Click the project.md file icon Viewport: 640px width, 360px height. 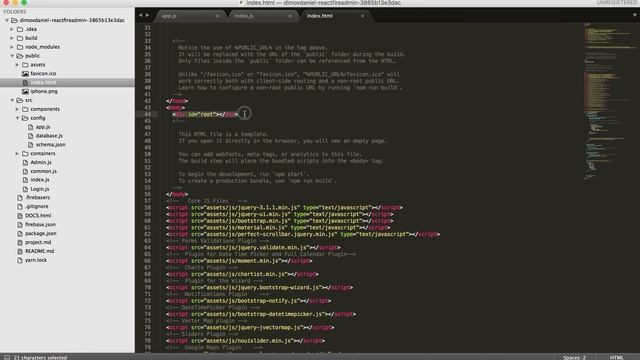(20, 242)
